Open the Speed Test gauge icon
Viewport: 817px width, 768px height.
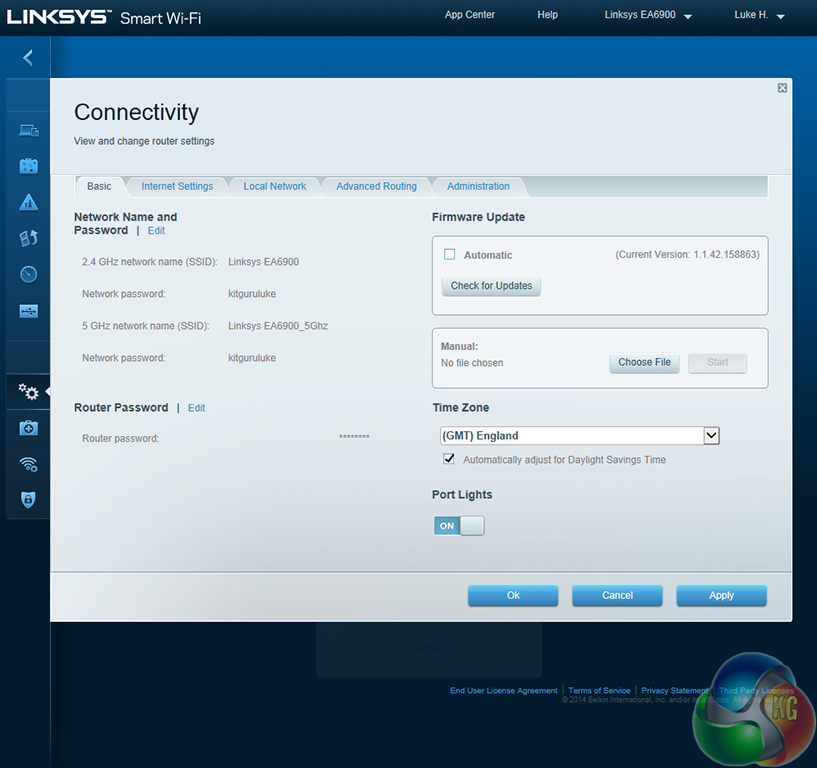[28, 274]
